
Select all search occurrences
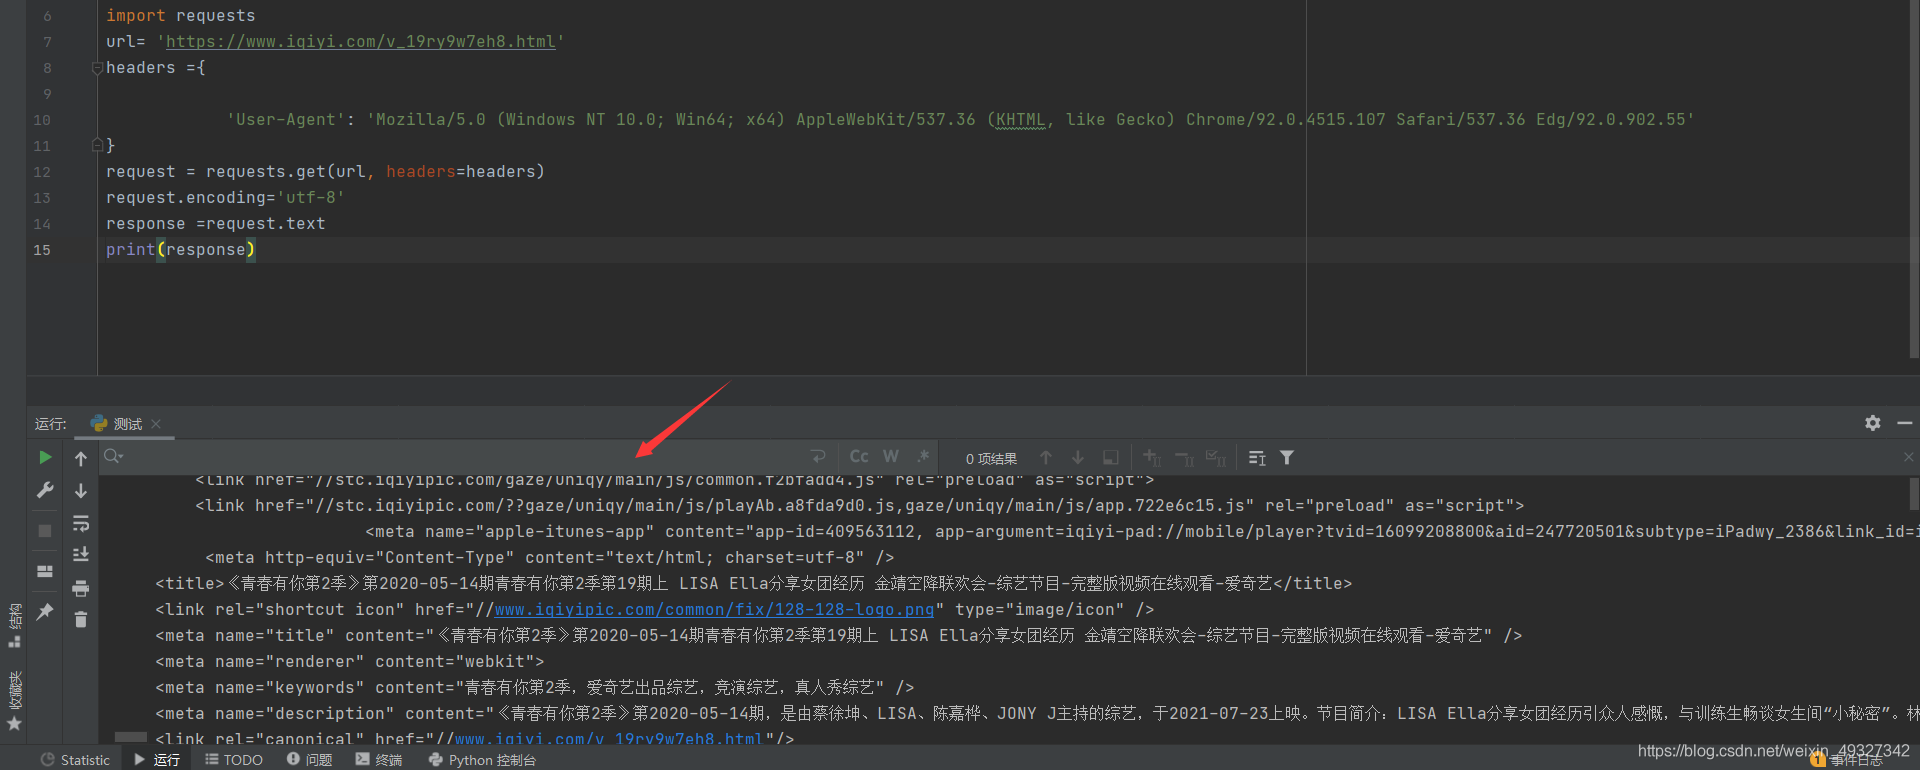coord(1216,457)
